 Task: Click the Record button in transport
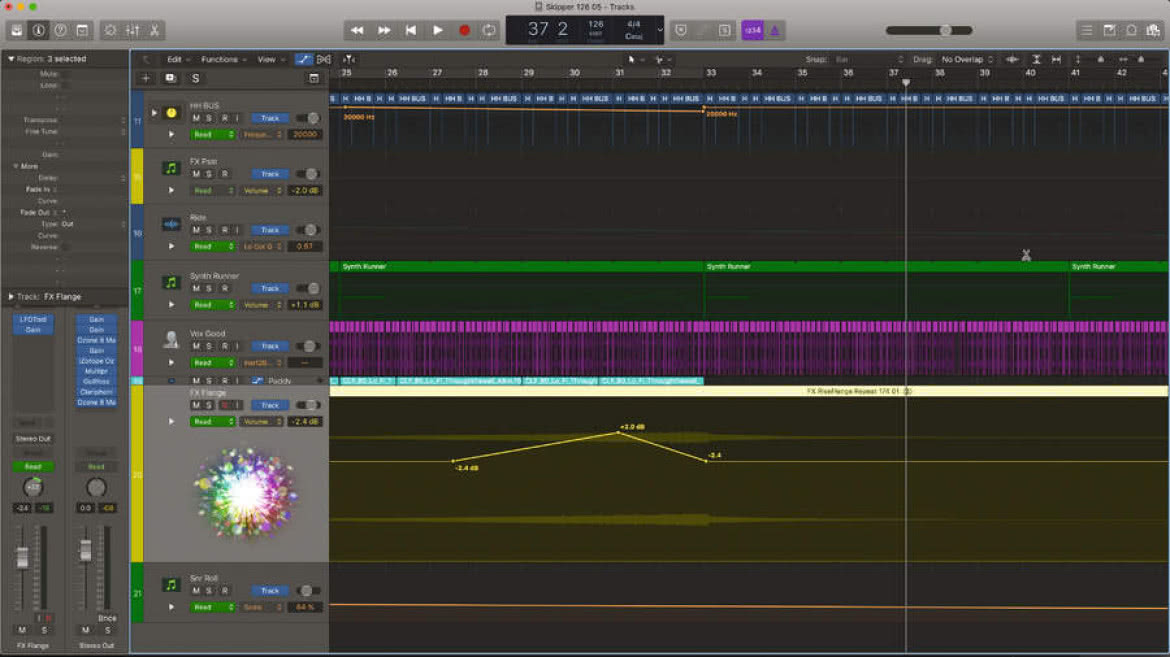pos(464,31)
